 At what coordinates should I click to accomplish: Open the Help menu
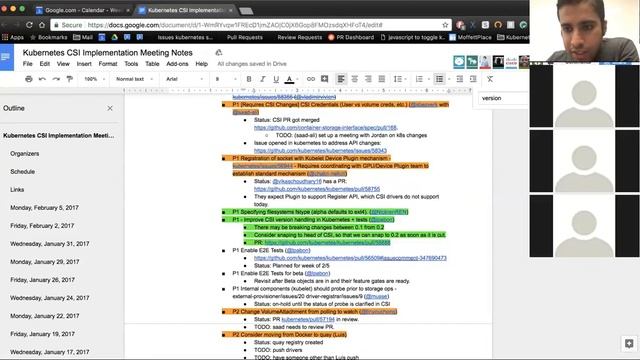click(x=202, y=64)
